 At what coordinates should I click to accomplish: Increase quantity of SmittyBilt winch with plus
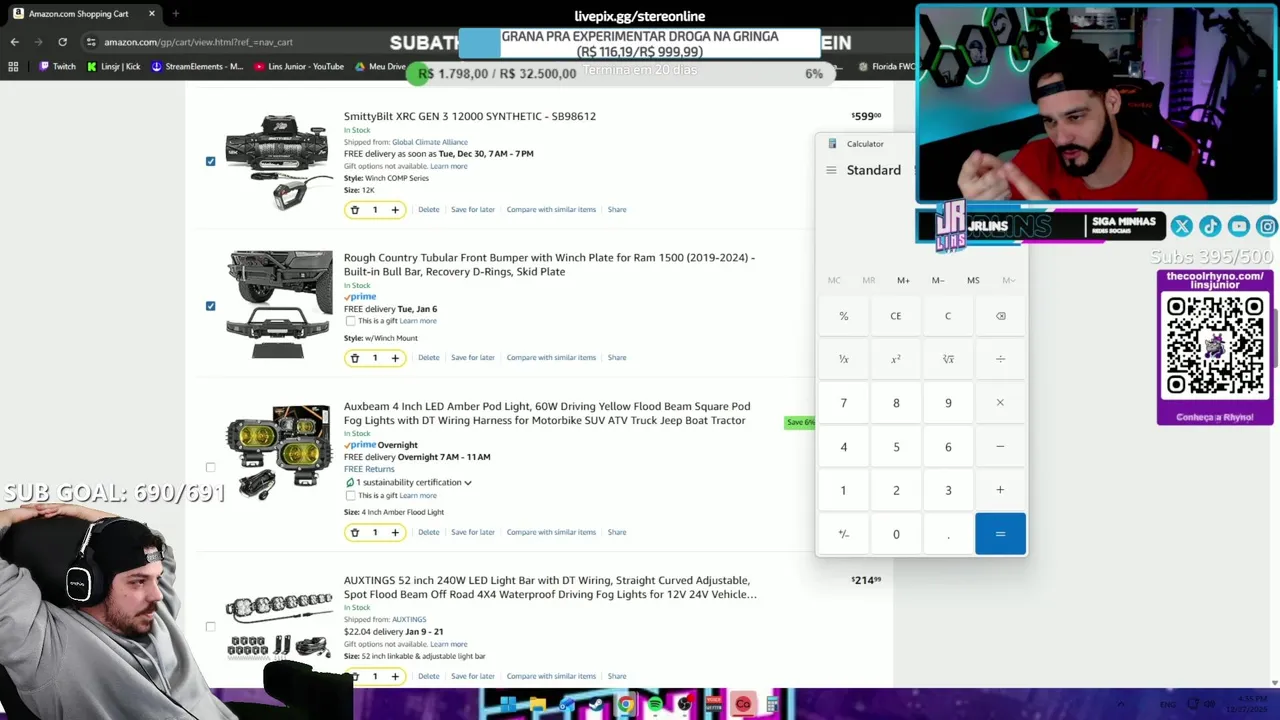[x=395, y=210]
